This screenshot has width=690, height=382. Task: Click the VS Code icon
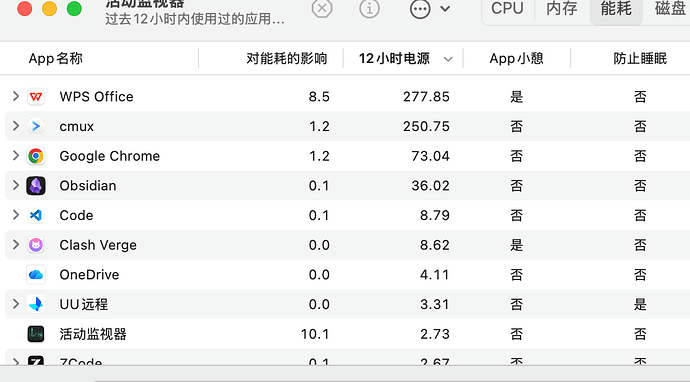coord(36,215)
